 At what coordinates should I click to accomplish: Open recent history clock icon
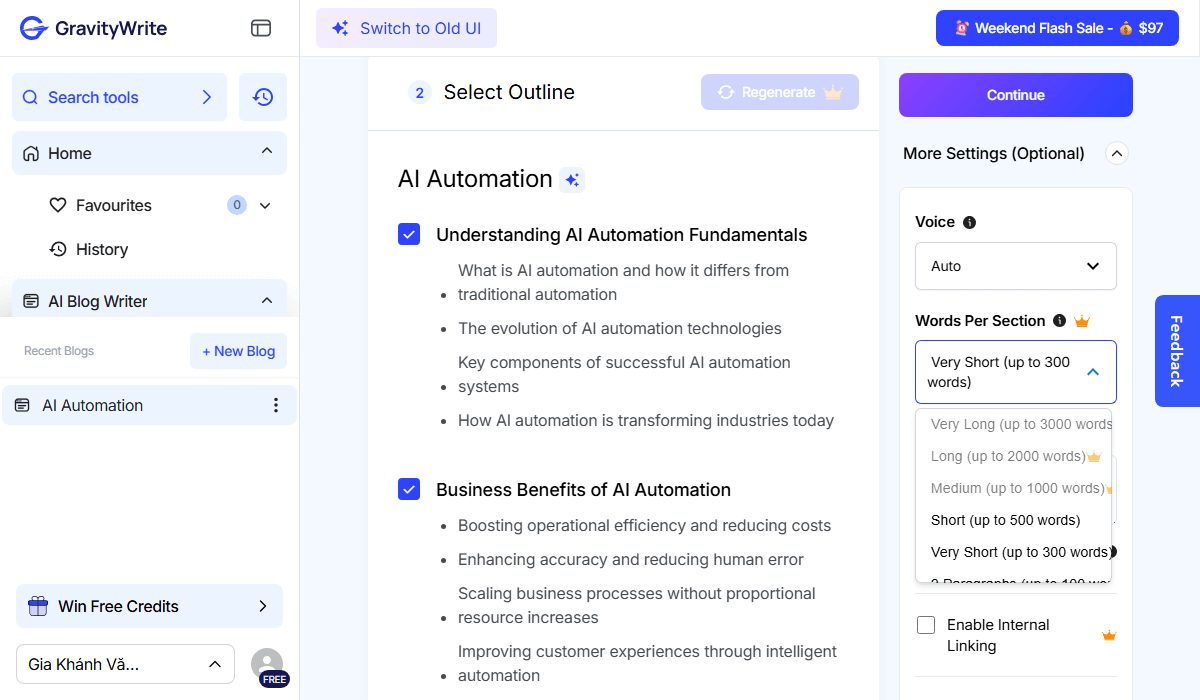[263, 97]
